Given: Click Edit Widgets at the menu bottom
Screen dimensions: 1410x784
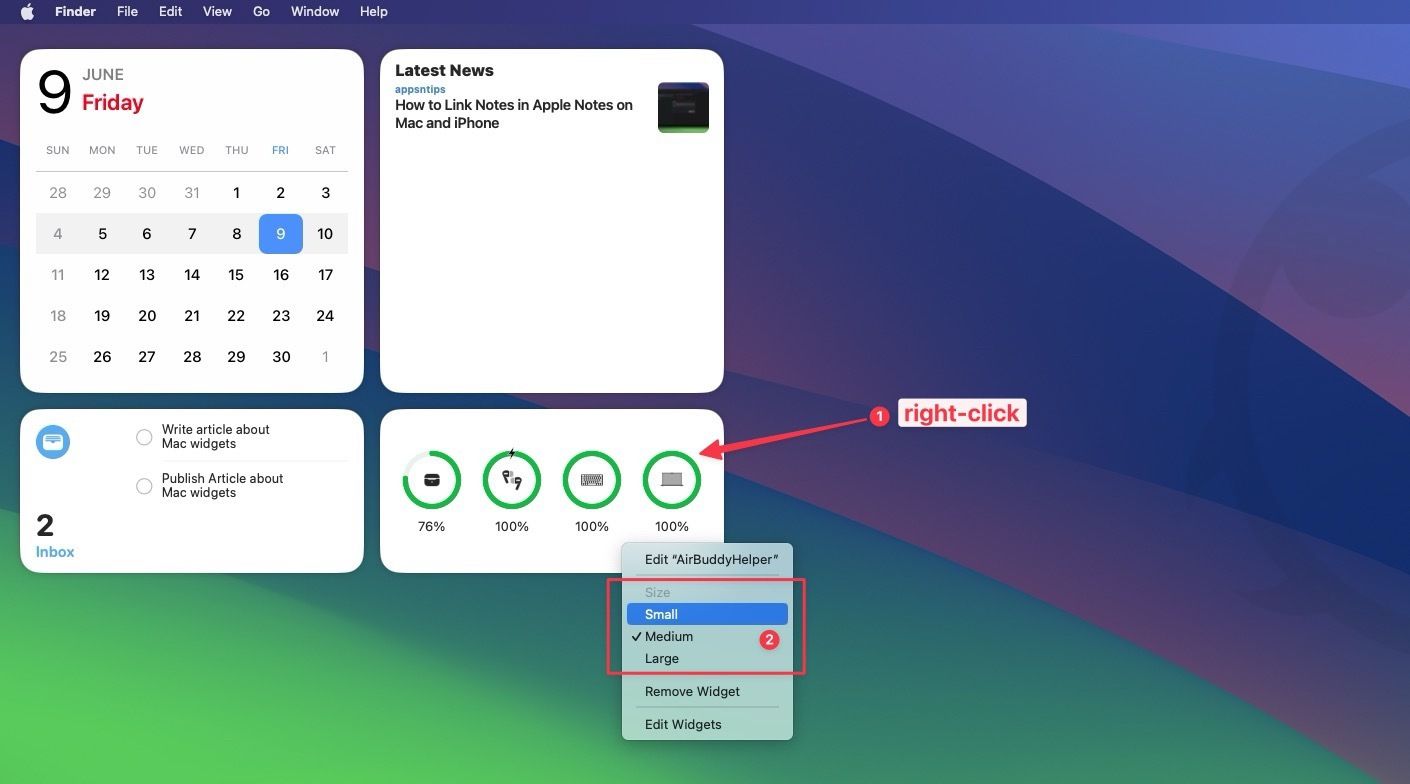Looking at the screenshot, I should click(683, 723).
